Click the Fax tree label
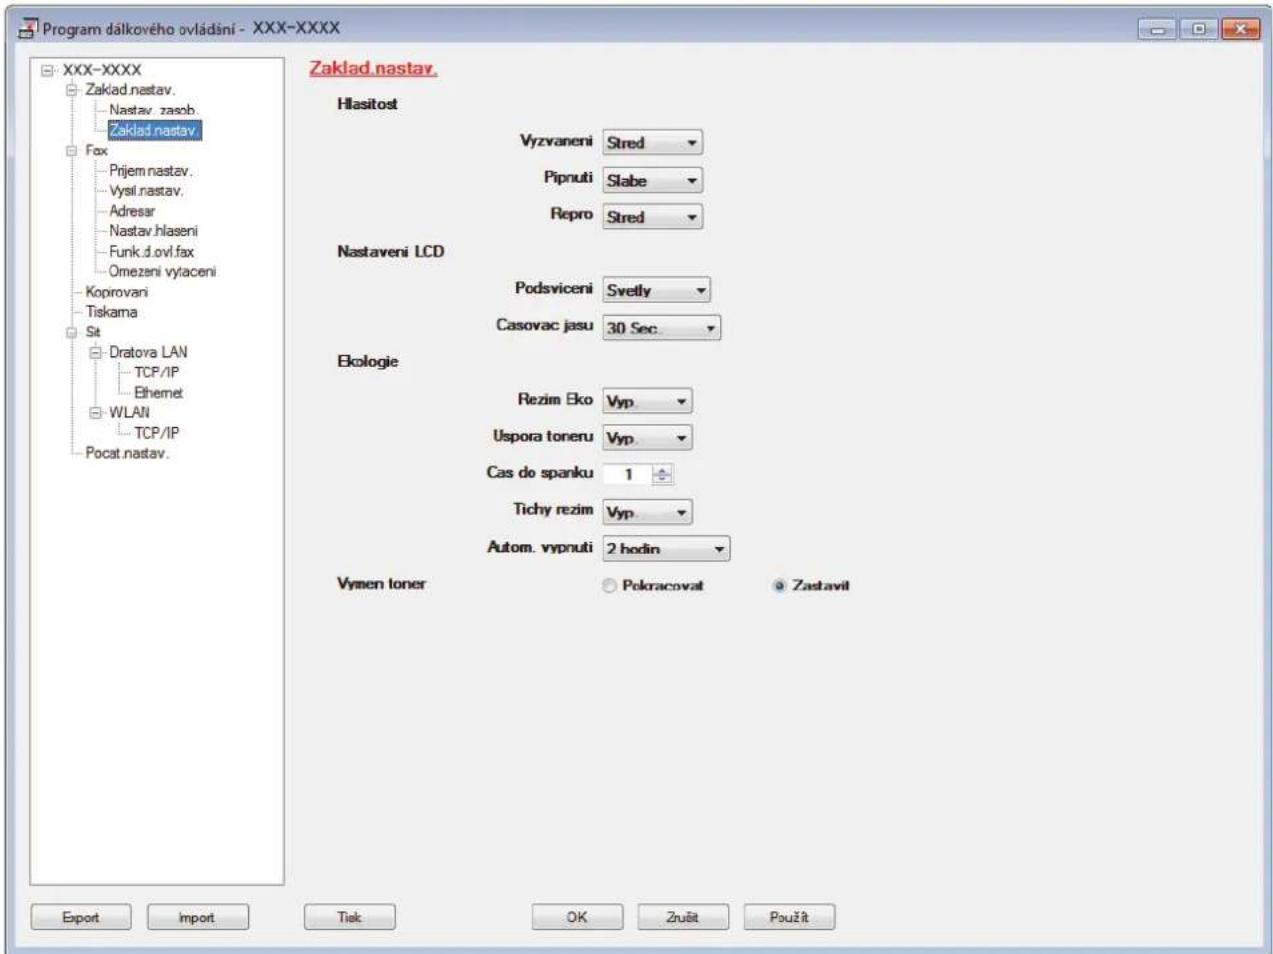Screen dimensions: 1273x954 pos(96,151)
